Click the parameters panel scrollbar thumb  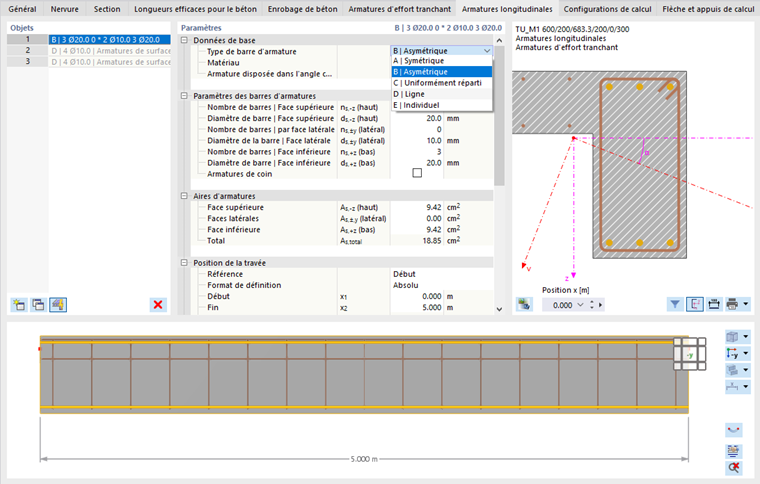click(499, 115)
